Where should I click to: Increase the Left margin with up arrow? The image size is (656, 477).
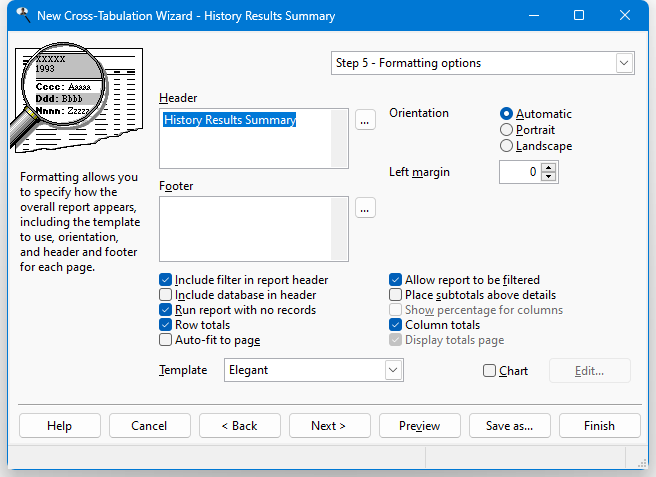point(548,167)
